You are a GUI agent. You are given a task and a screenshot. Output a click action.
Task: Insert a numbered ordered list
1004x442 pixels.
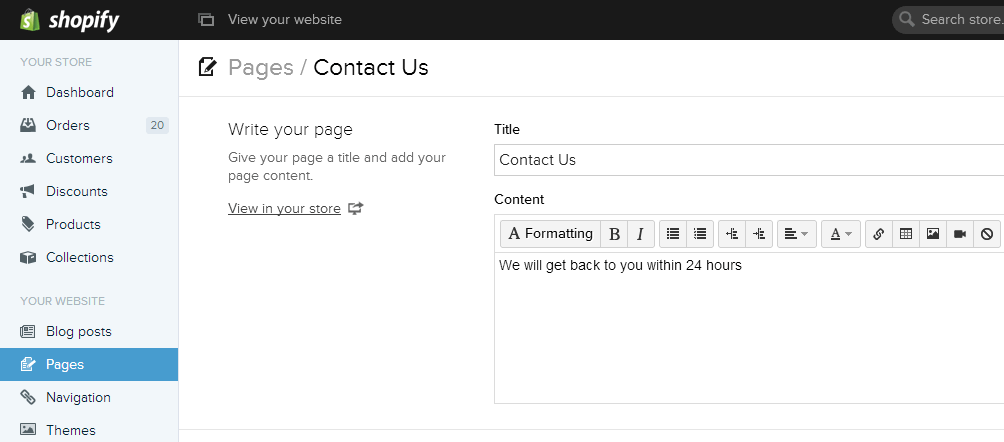tap(700, 234)
